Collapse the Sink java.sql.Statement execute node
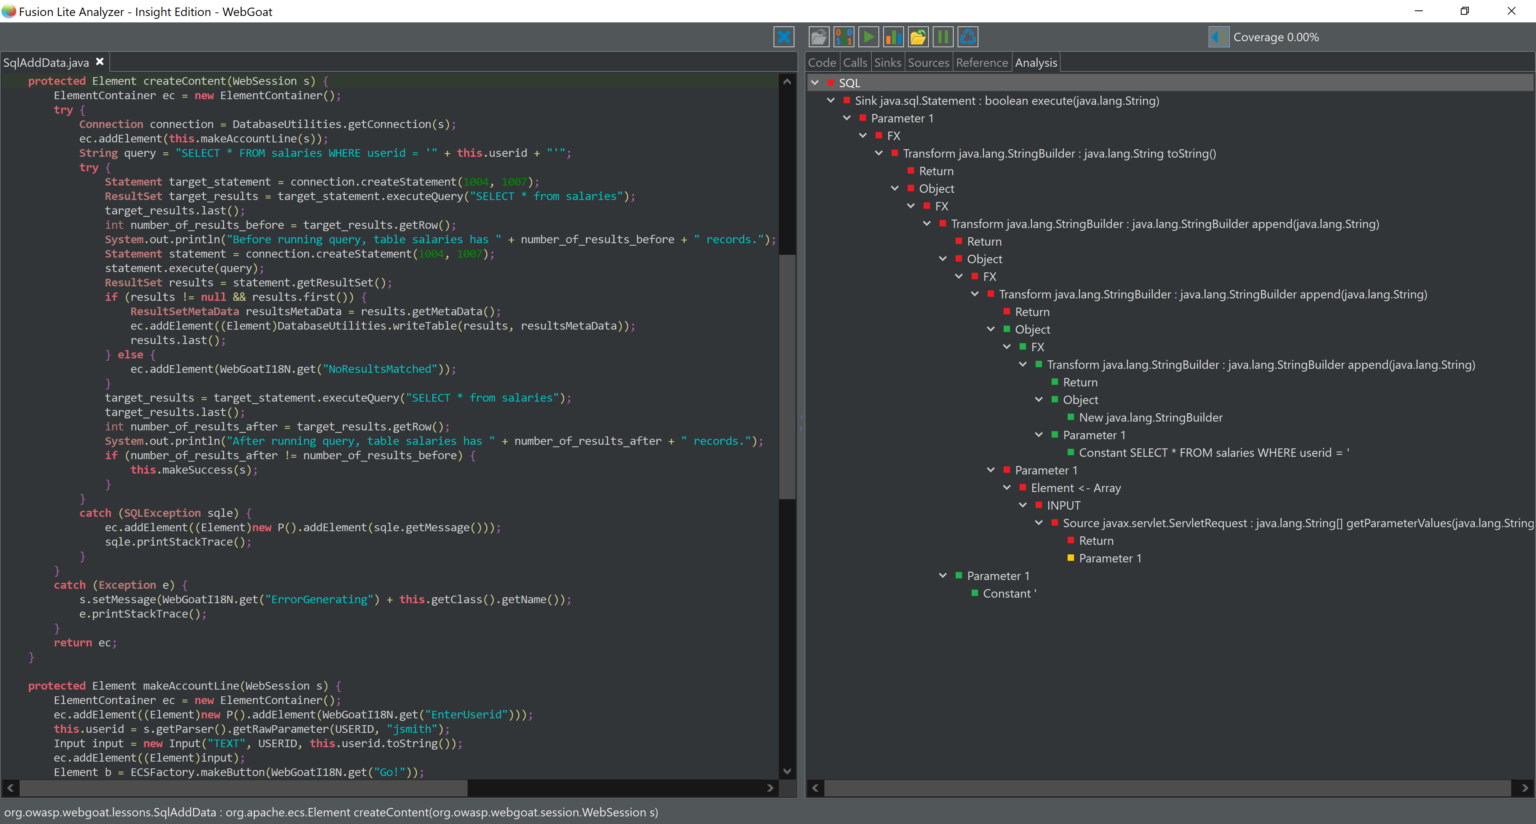 pyautogui.click(x=831, y=101)
